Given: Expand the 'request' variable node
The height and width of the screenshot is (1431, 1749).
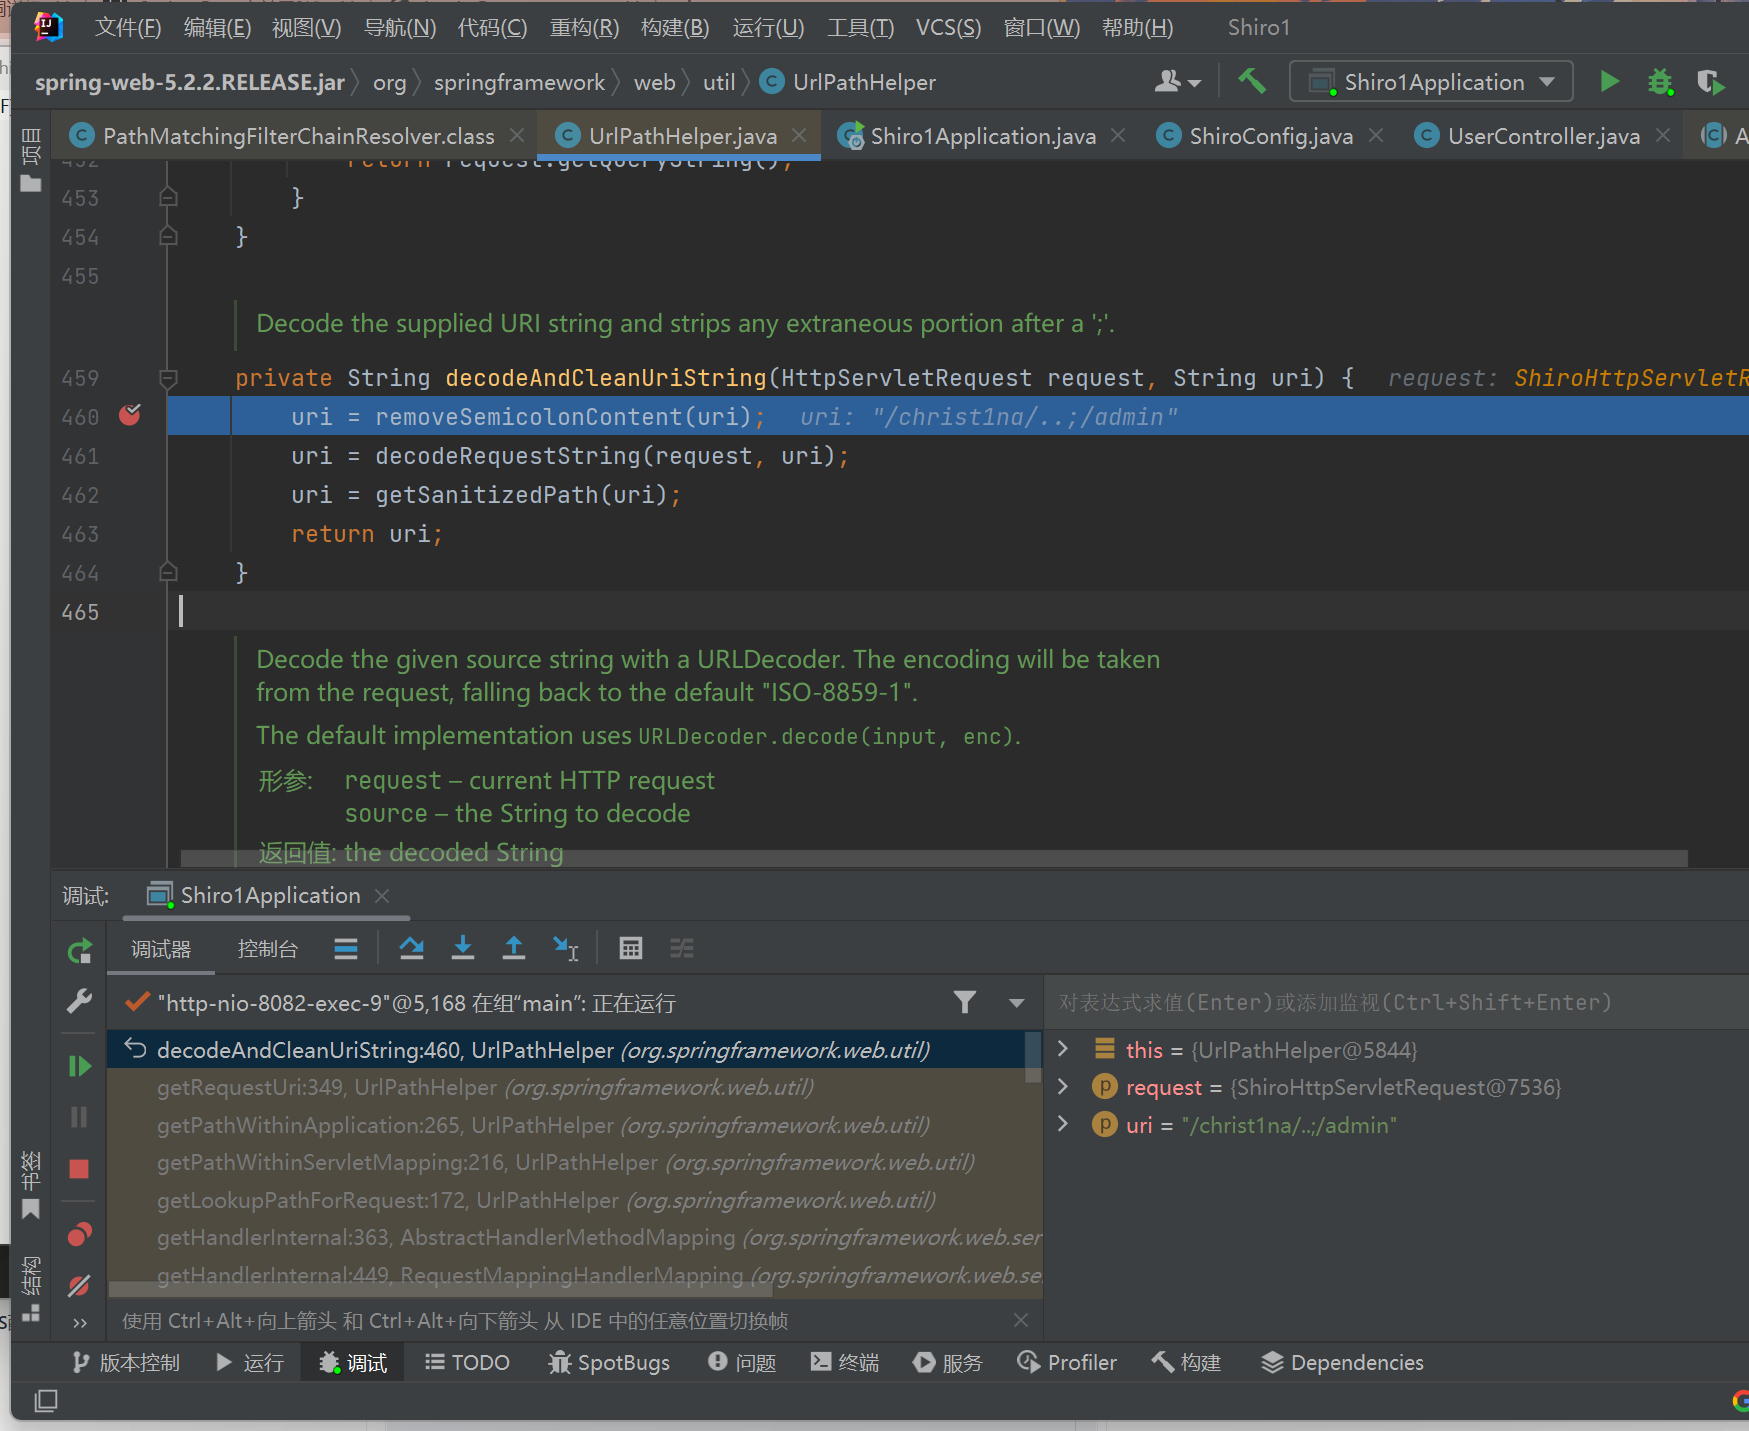Looking at the screenshot, I should pyautogui.click(x=1063, y=1087).
